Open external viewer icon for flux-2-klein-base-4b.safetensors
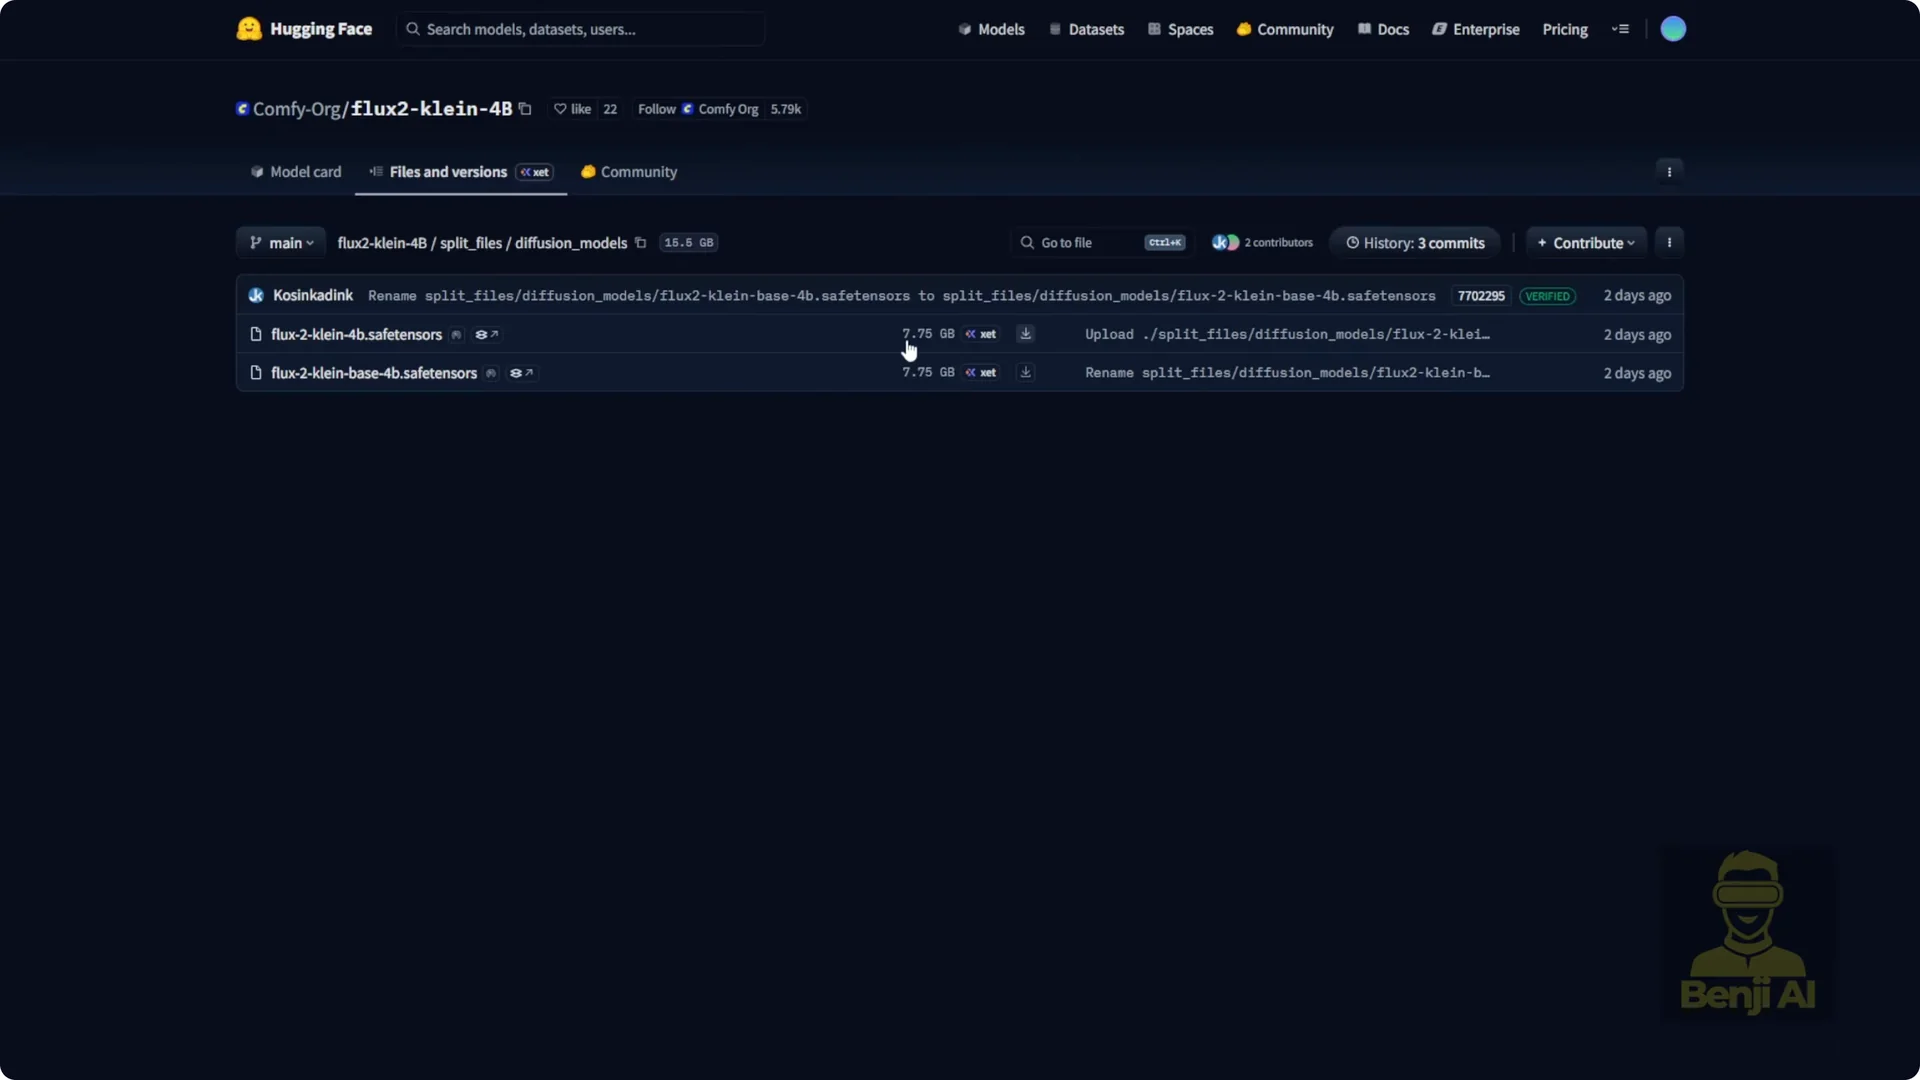Screen dimensions: 1920x1080 tap(521, 373)
